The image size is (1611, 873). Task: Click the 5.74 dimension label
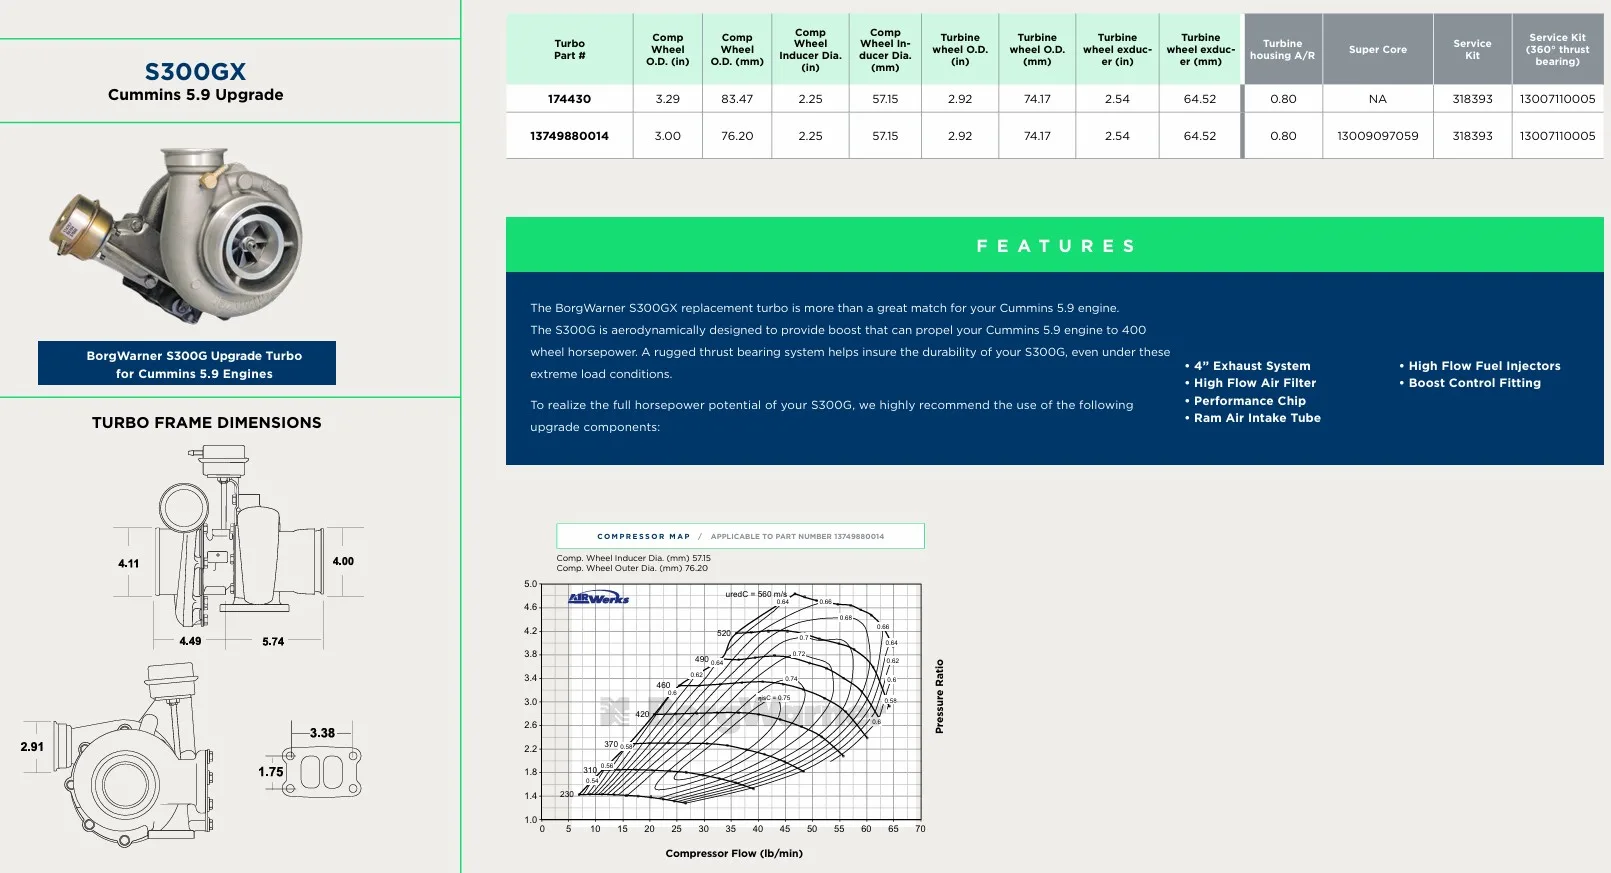click(x=273, y=642)
